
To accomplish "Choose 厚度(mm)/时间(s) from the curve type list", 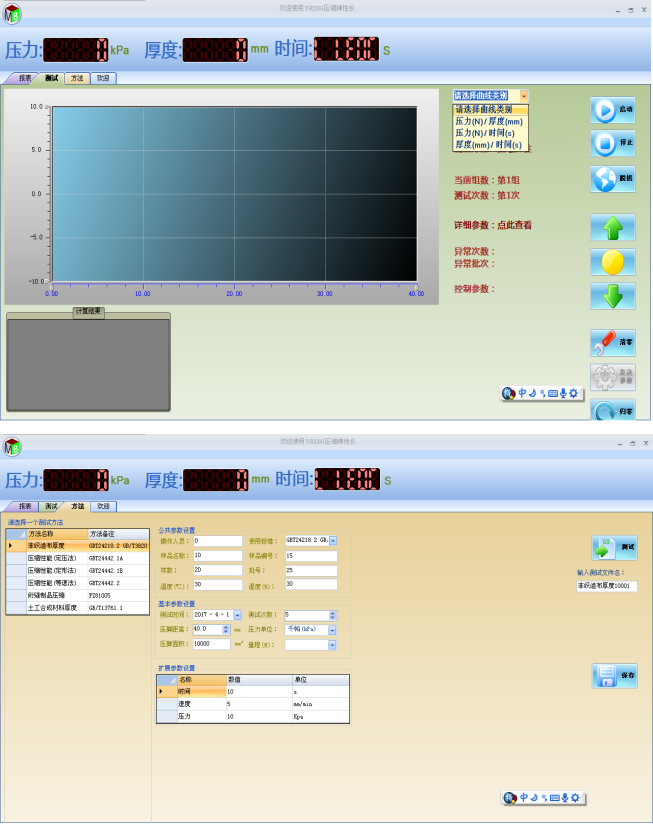I will (x=489, y=144).
